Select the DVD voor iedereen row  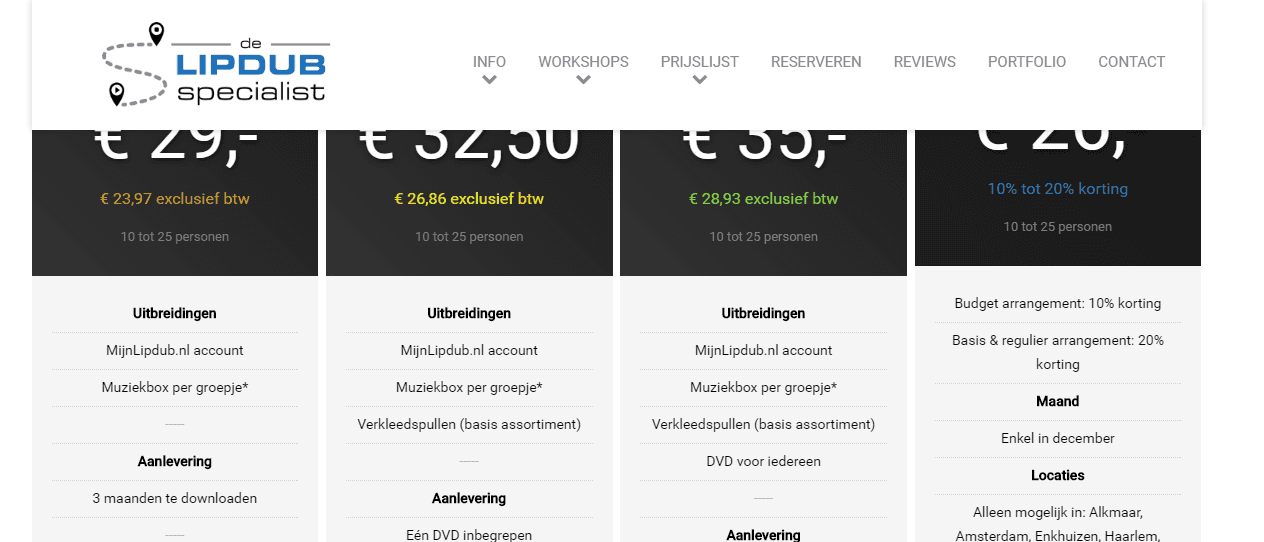pyautogui.click(x=763, y=462)
